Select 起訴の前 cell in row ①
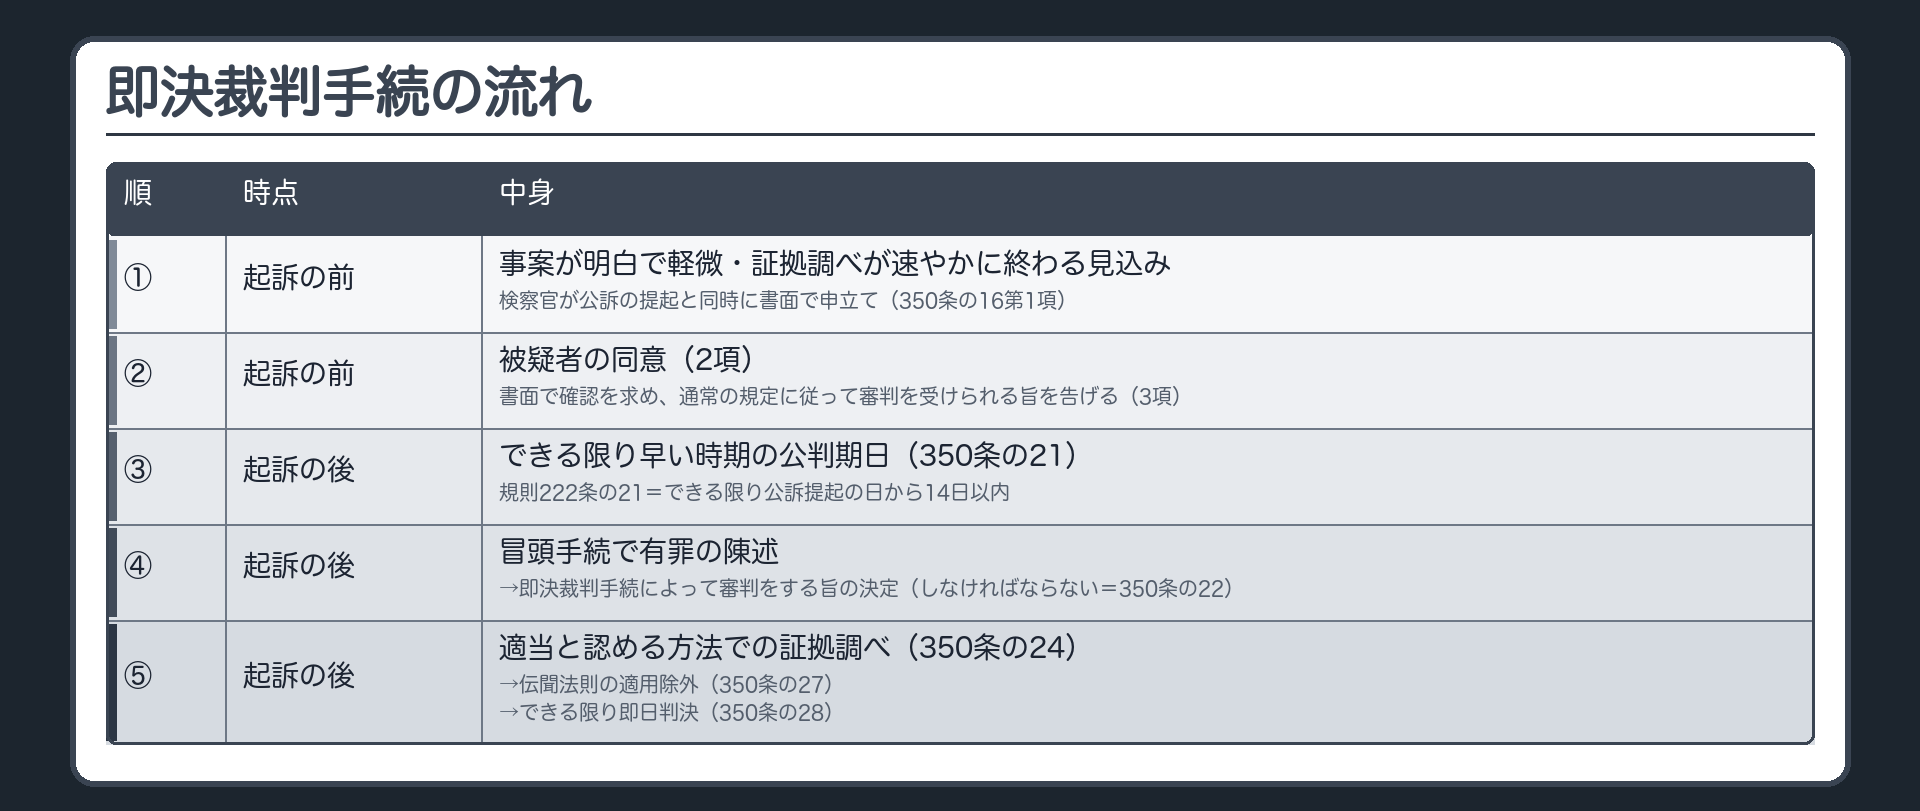 click(298, 277)
